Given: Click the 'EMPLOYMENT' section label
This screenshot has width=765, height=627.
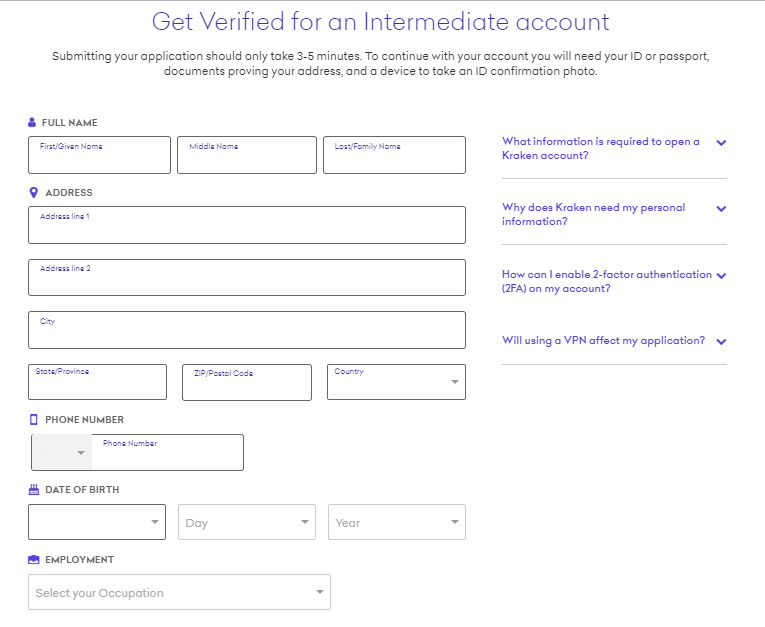Looking at the screenshot, I should tap(80, 560).
